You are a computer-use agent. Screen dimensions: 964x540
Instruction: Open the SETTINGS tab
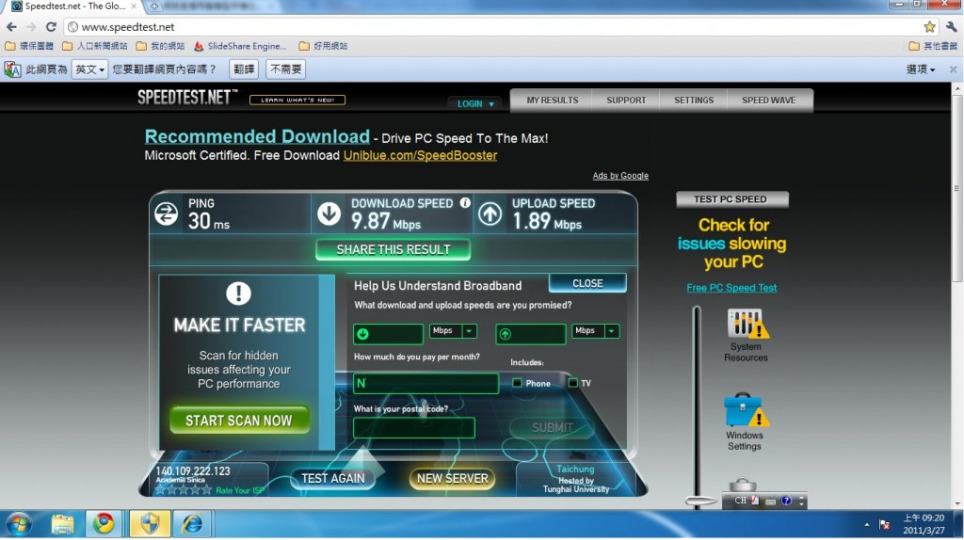tap(693, 100)
